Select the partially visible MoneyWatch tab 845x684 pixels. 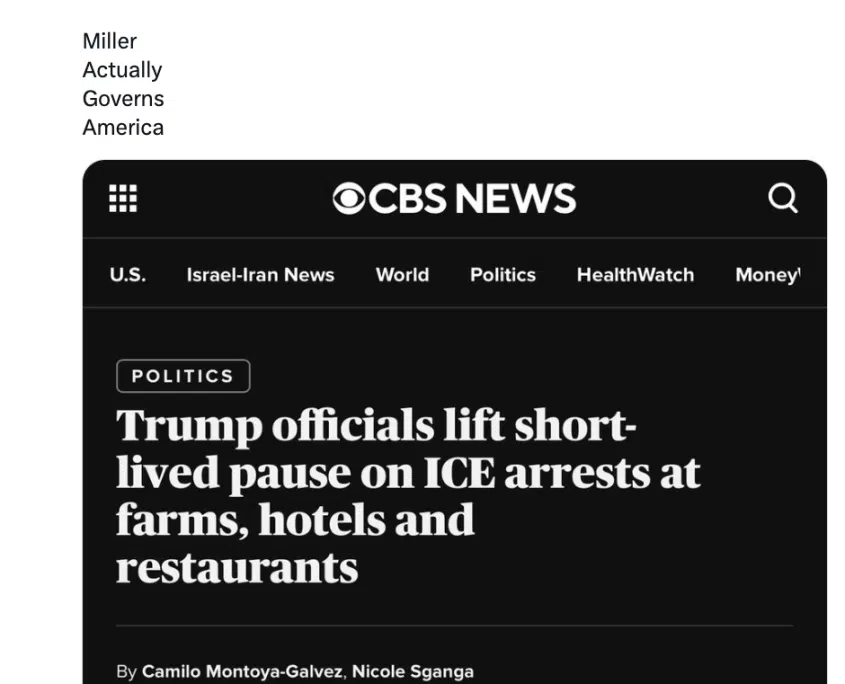768,275
